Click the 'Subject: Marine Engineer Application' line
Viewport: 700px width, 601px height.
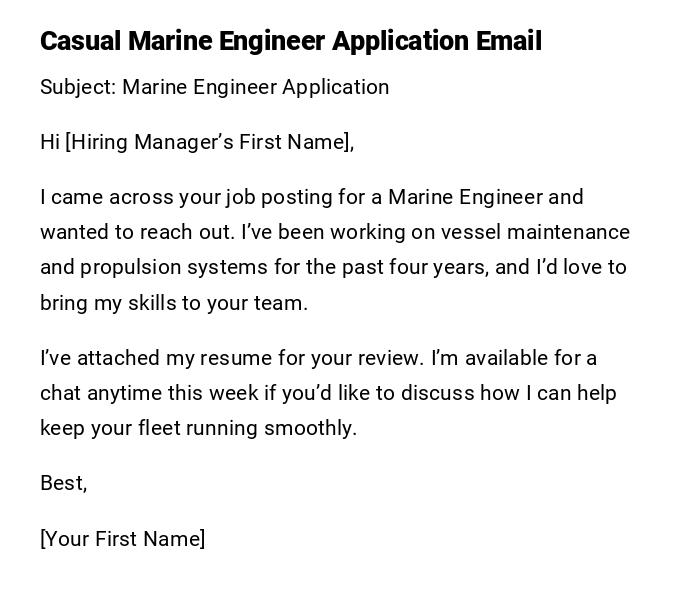pos(214,87)
